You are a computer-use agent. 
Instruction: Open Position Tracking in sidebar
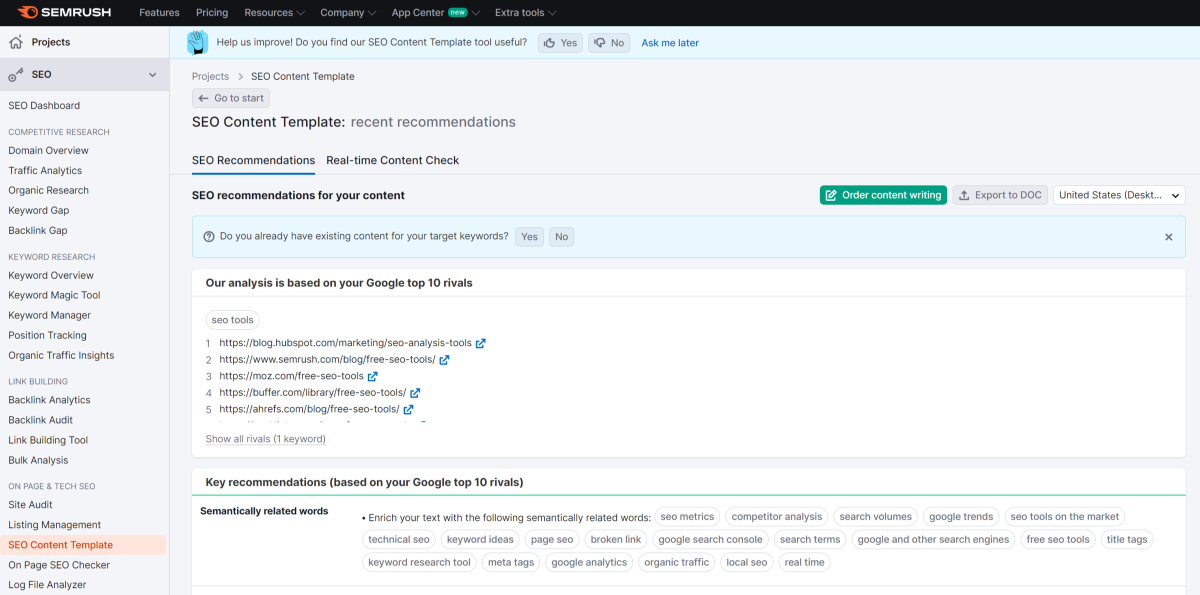tap(47, 335)
